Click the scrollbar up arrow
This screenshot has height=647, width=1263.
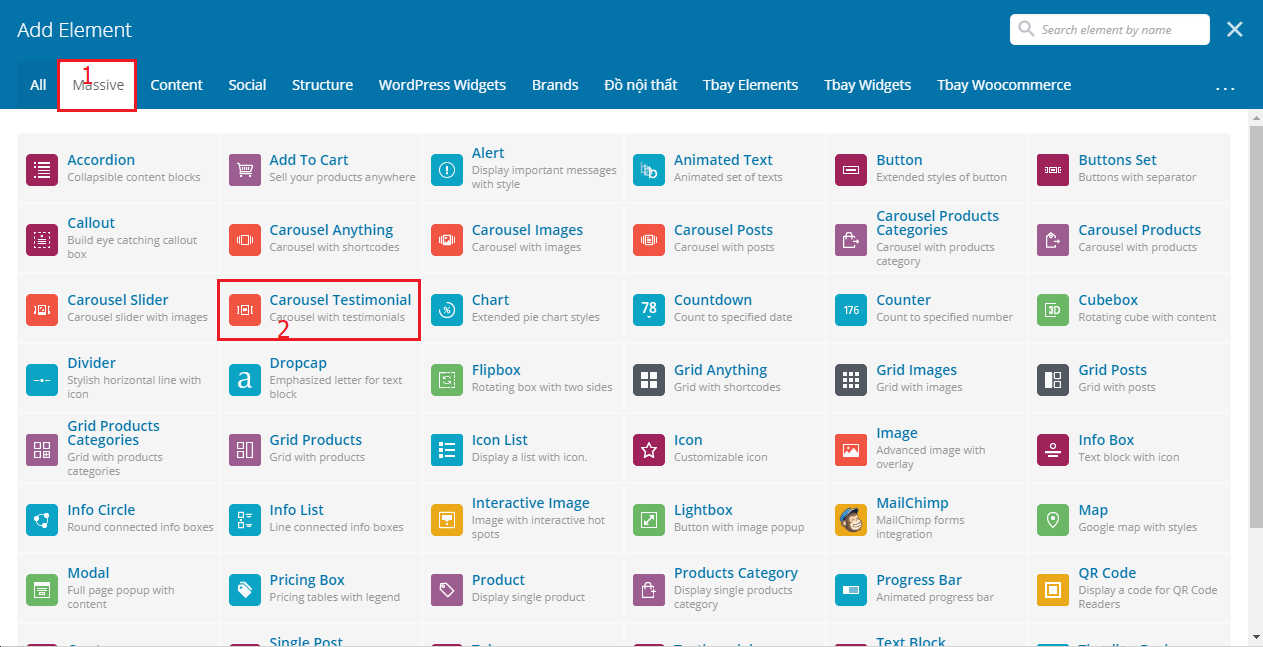point(1255,118)
